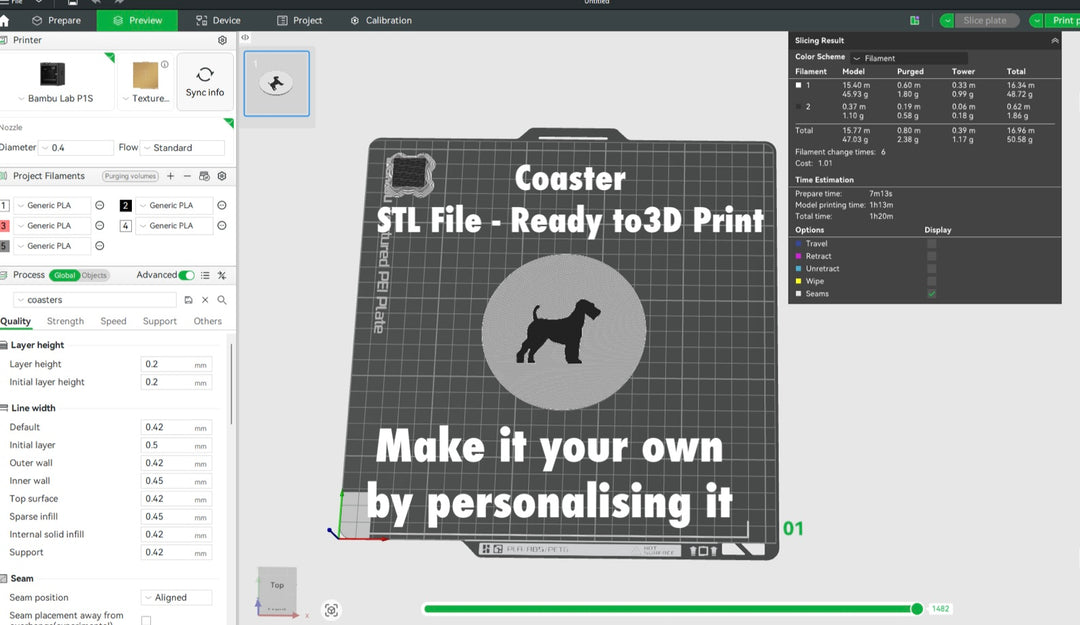Click the camera snapshot icon below the viewport
The width and height of the screenshot is (1080, 625).
(331, 609)
